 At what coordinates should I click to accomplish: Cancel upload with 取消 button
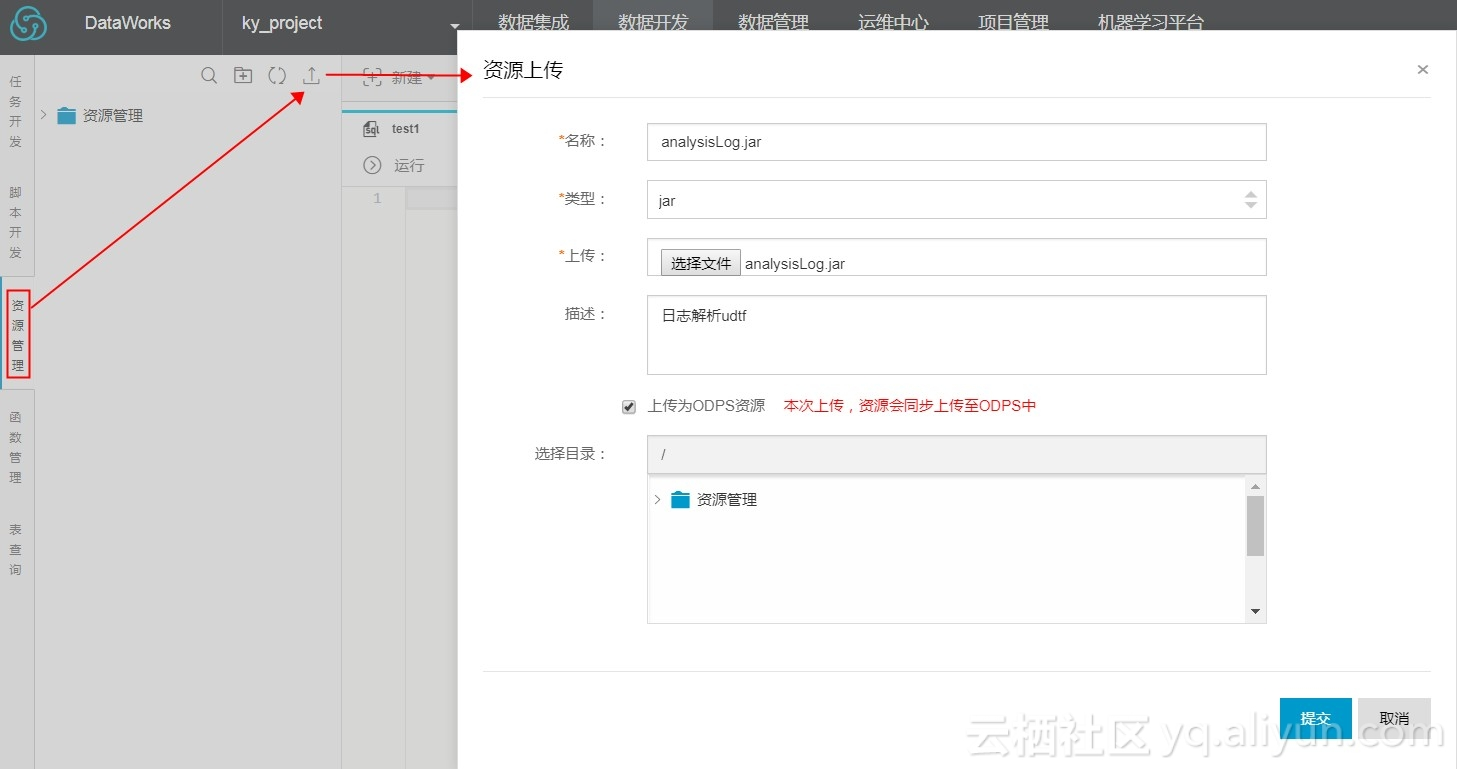[x=1394, y=718]
